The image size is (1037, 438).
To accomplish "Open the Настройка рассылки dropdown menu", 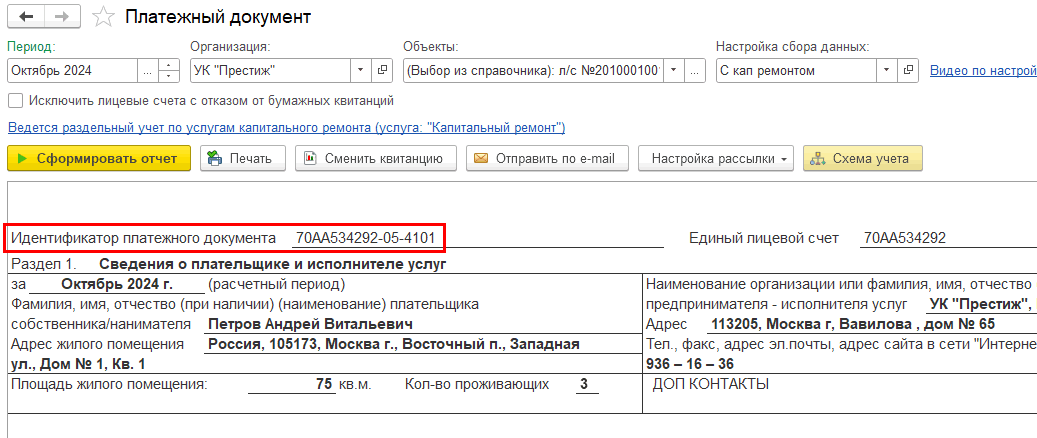I will (715, 158).
